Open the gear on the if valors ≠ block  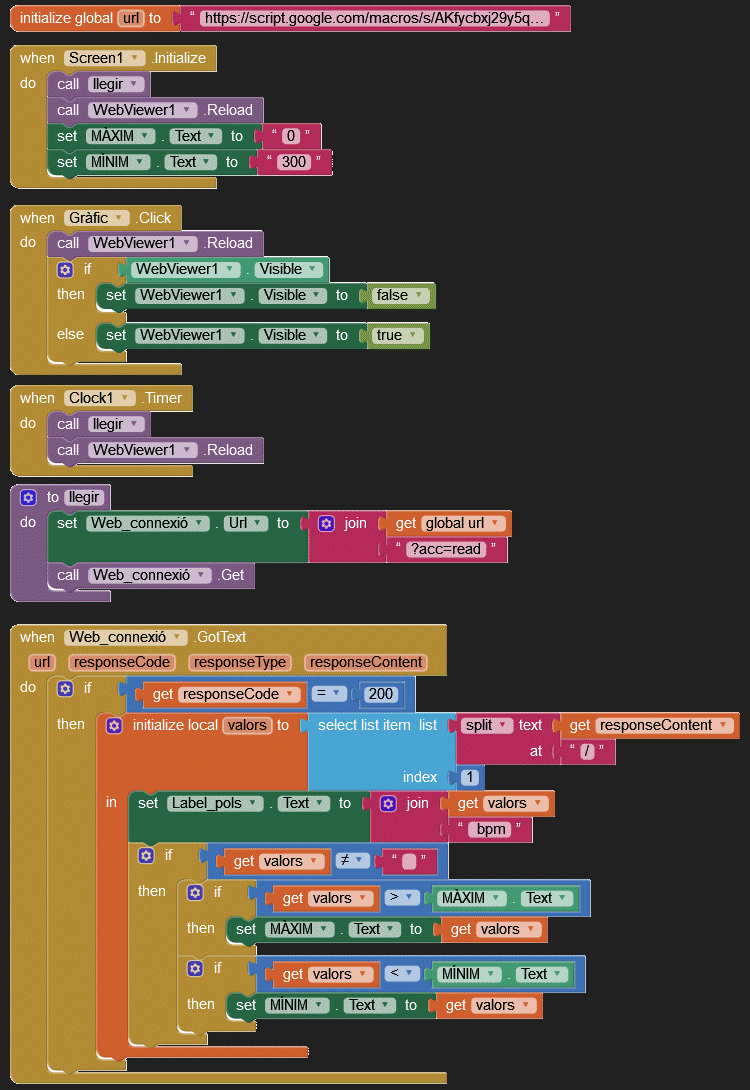tap(146, 855)
